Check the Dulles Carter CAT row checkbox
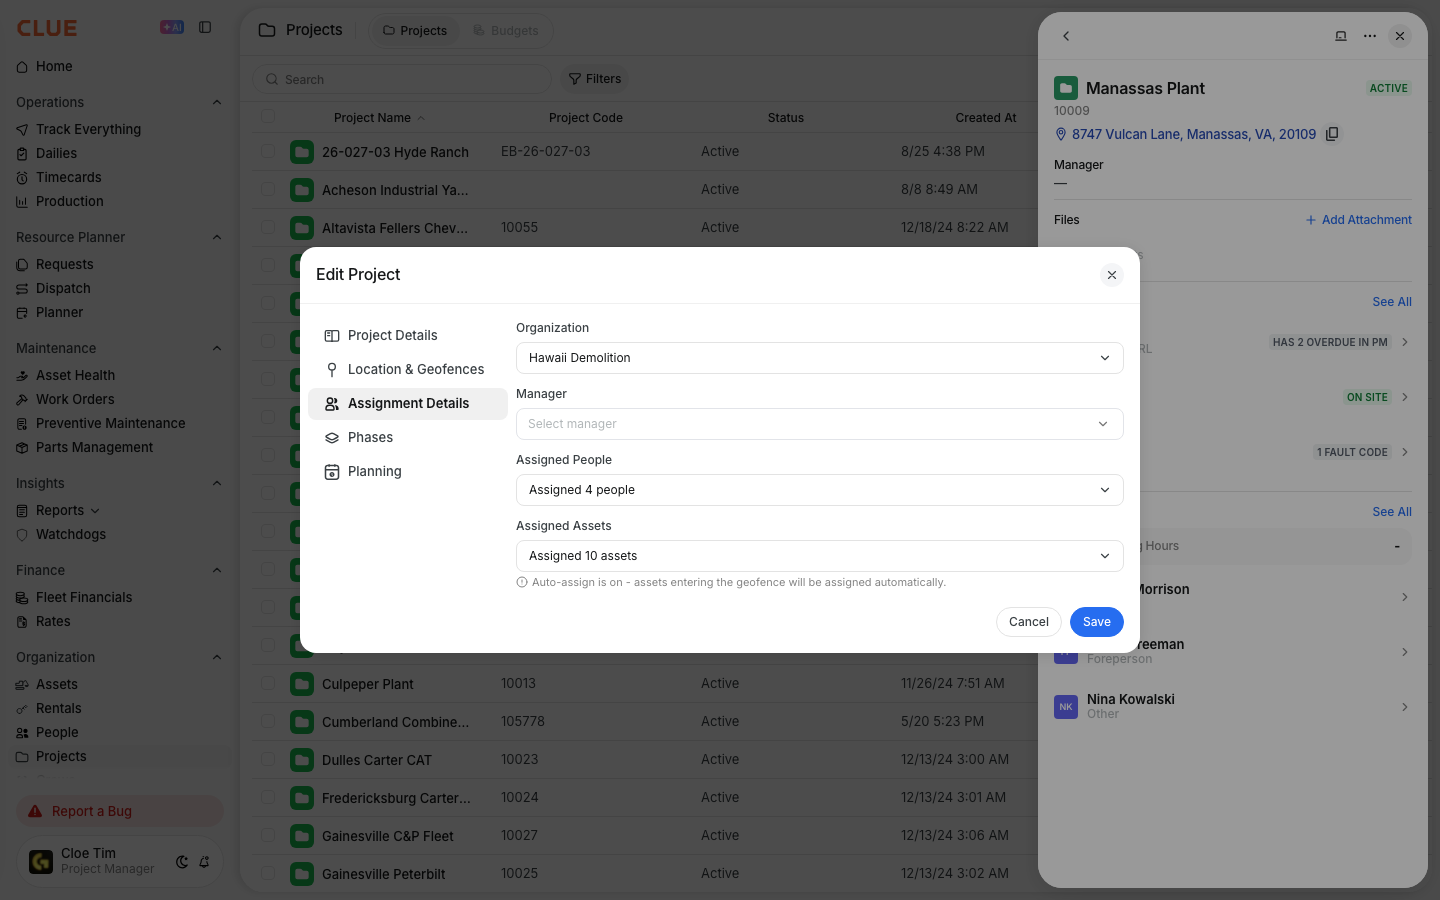1440x900 pixels. tap(268, 759)
